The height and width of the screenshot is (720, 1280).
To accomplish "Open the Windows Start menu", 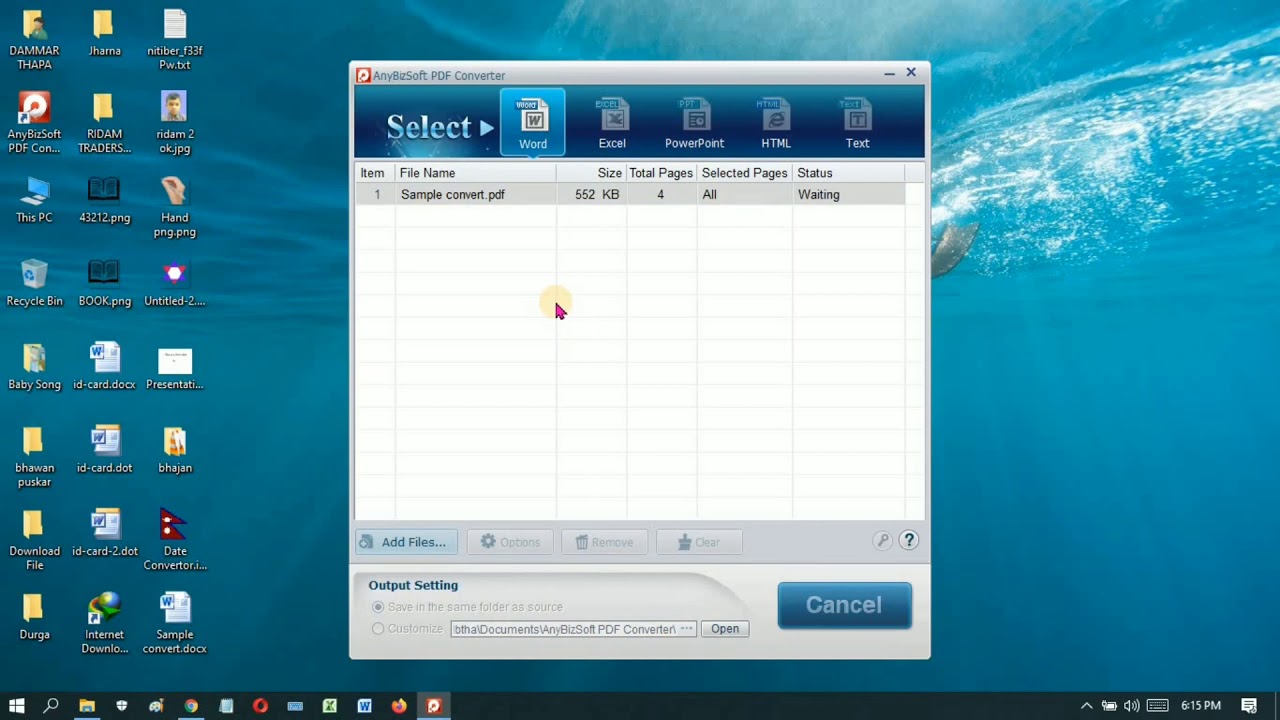I will pyautogui.click(x=16, y=706).
